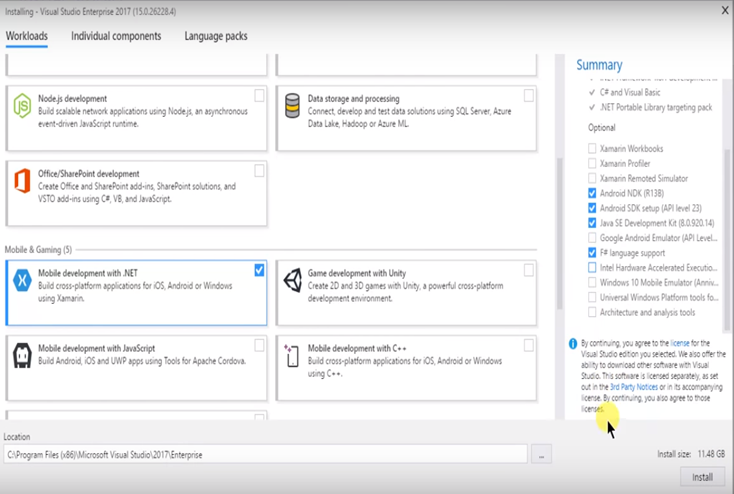Screen dimensions: 734x494
Task: Click the C# and Visual Basic summary item
Action: [630, 93]
